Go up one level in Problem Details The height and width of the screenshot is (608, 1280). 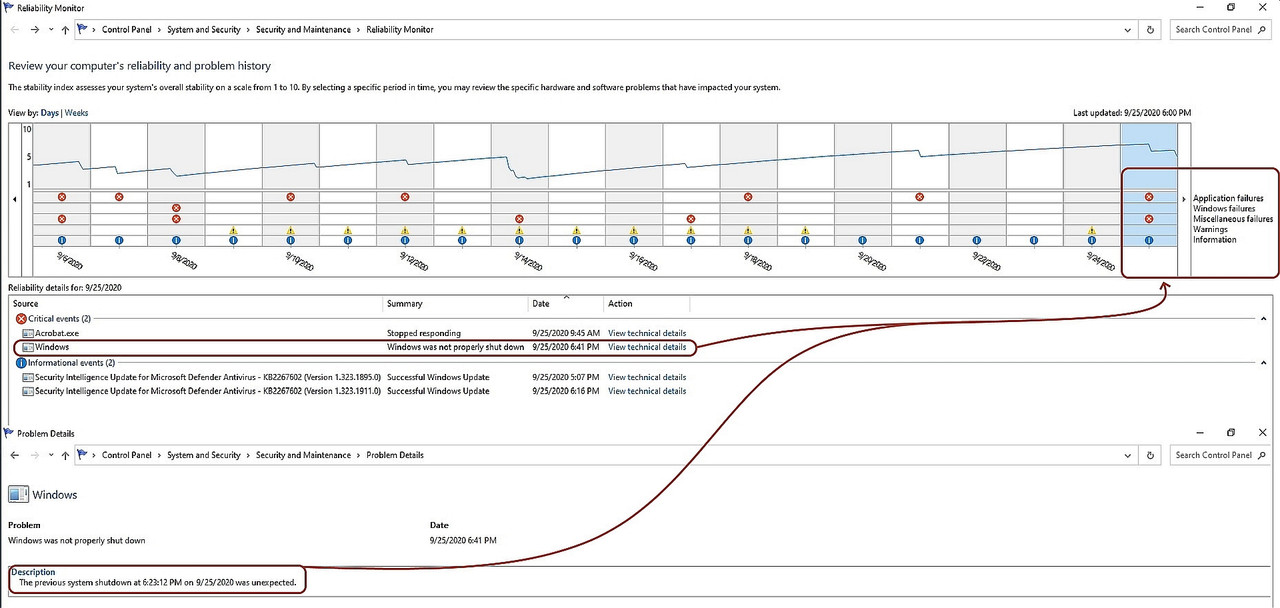click(65, 455)
